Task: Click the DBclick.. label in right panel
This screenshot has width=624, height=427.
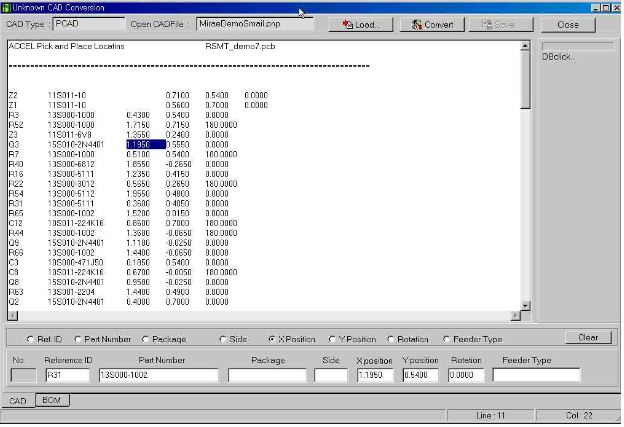Action: point(558,57)
